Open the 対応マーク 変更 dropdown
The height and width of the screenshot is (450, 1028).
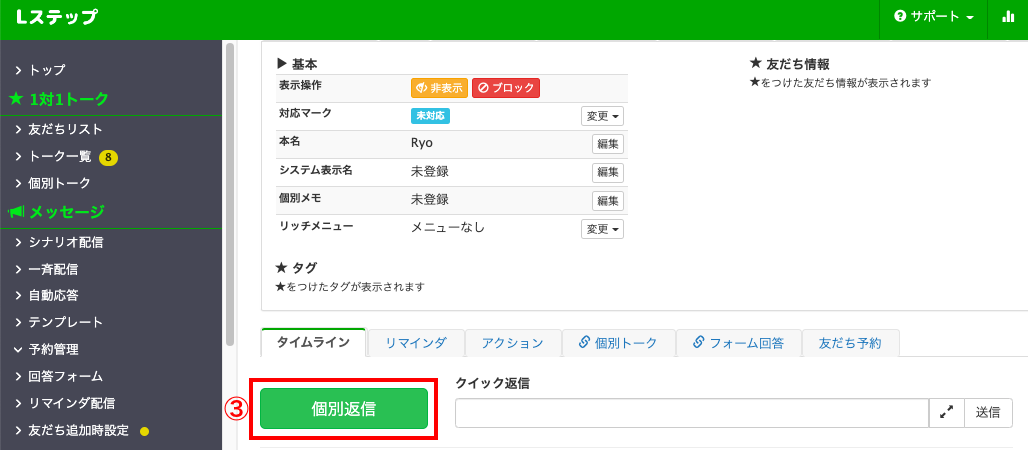tap(602, 116)
